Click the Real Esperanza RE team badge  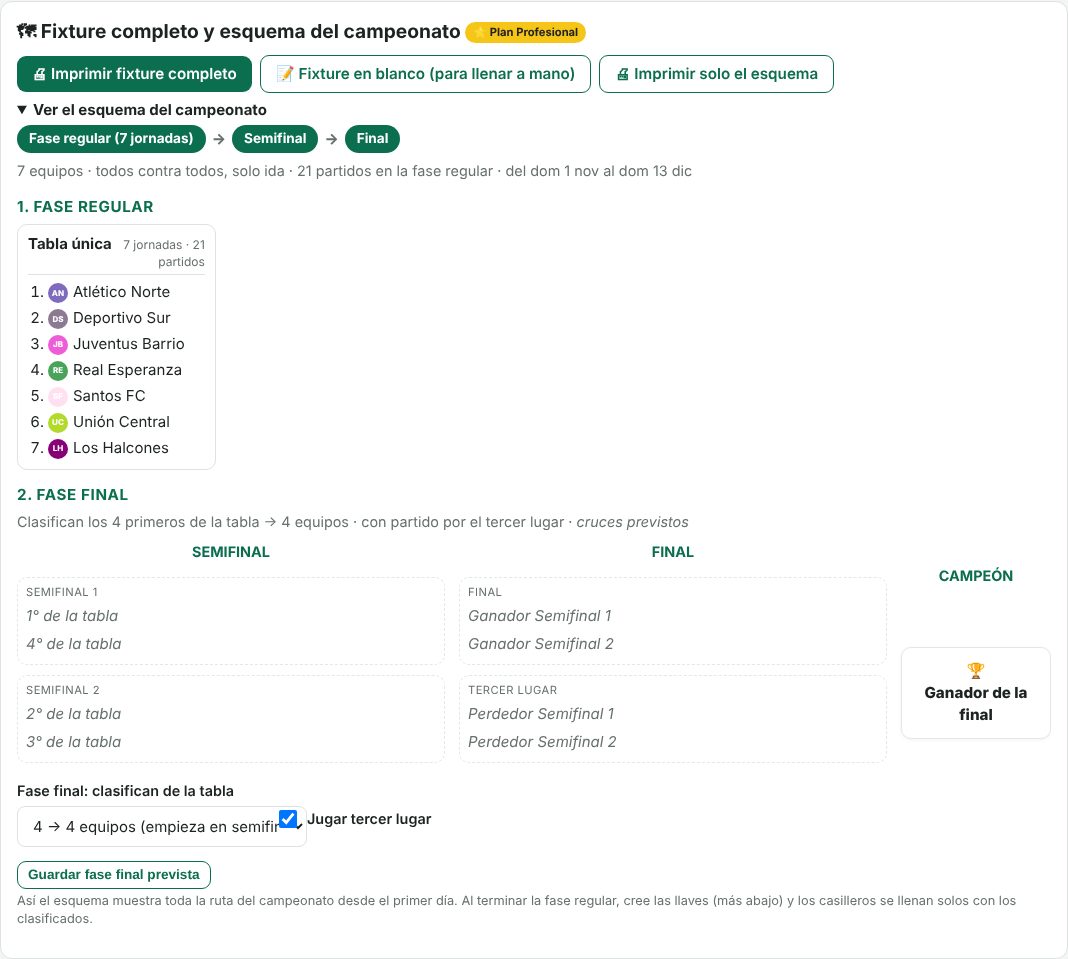tap(58, 371)
